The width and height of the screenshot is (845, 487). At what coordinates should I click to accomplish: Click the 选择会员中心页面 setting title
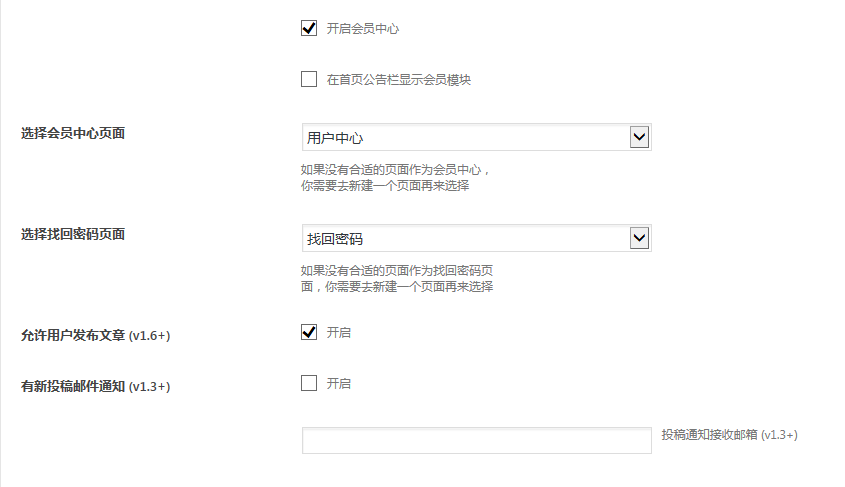(73, 133)
